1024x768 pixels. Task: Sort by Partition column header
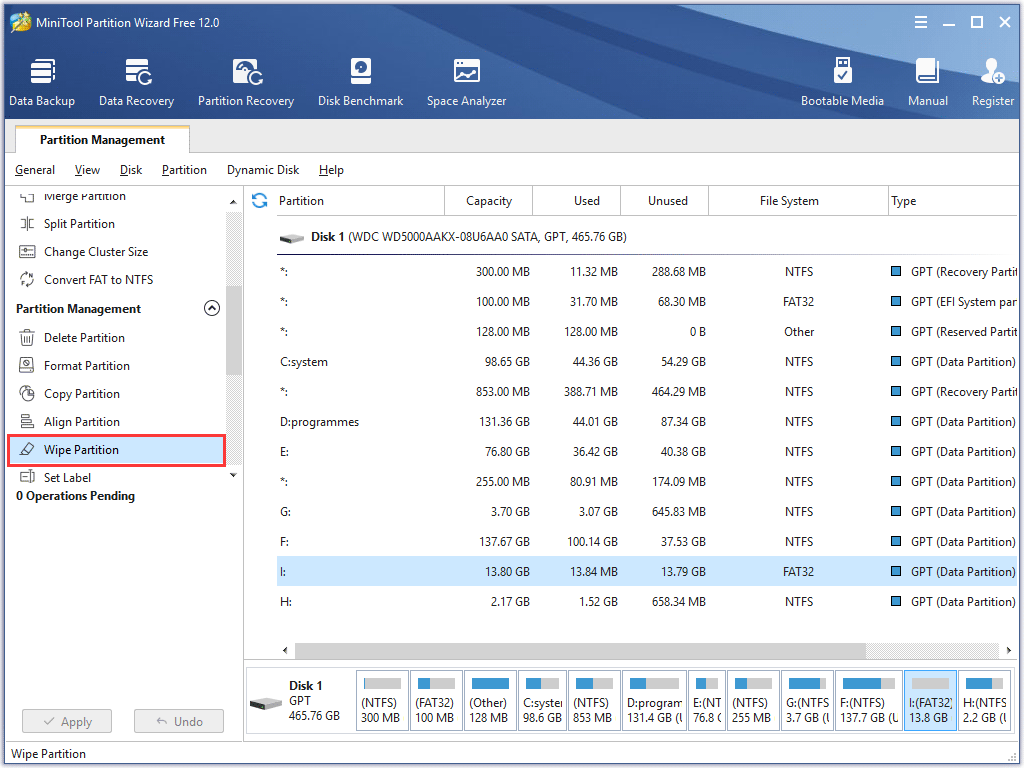point(358,201)
